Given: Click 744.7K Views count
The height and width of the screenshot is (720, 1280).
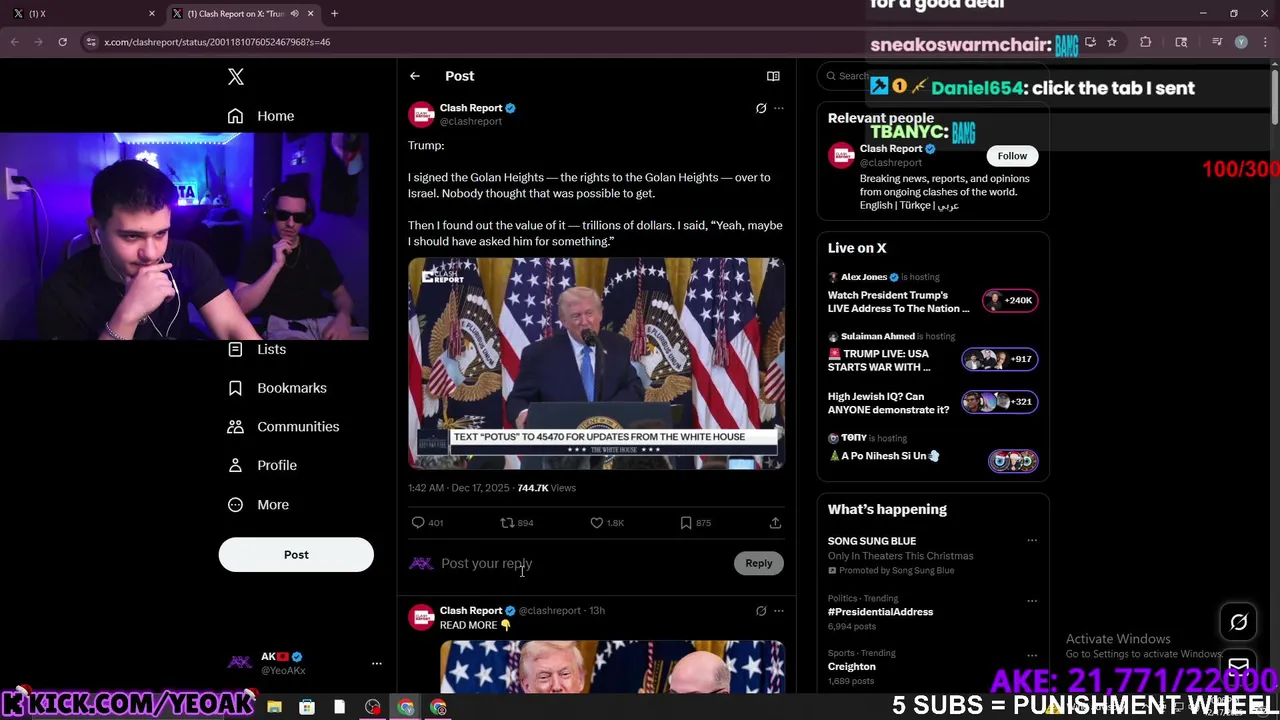Looking at the screenshot, I should [x=546, y=488].
